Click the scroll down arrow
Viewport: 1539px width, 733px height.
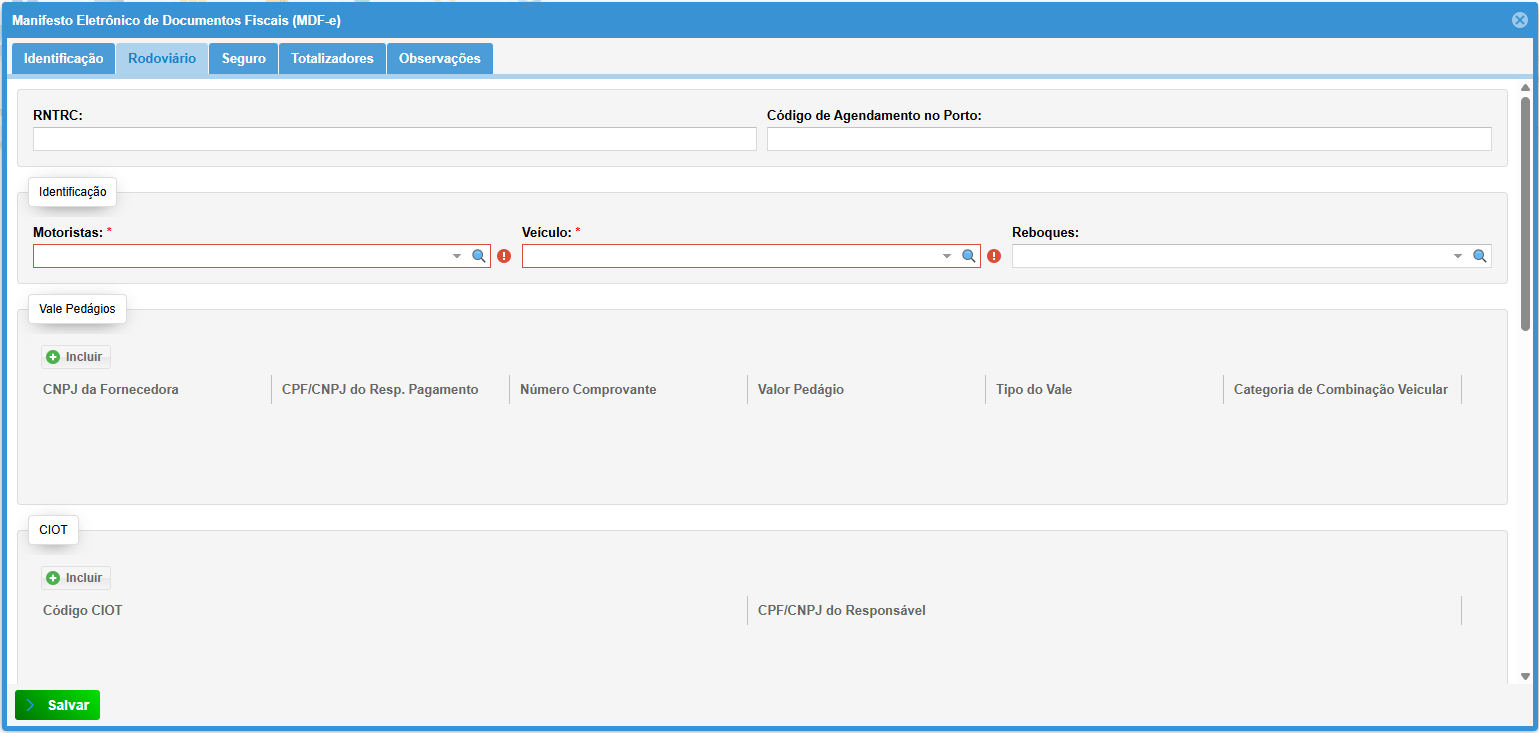[x=1525, y=677]
